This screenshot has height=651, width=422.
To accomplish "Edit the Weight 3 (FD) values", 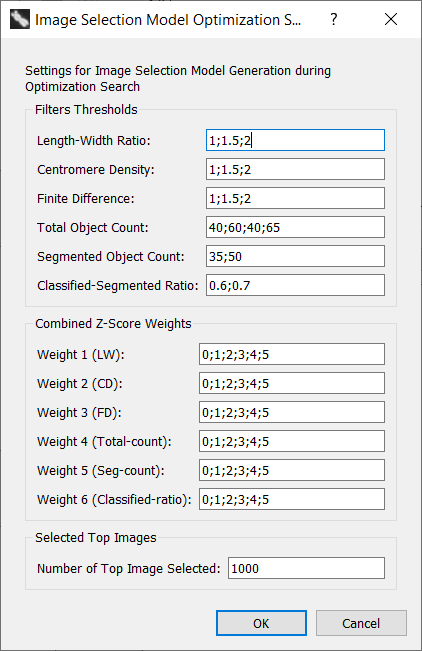I will click(292, 412).
